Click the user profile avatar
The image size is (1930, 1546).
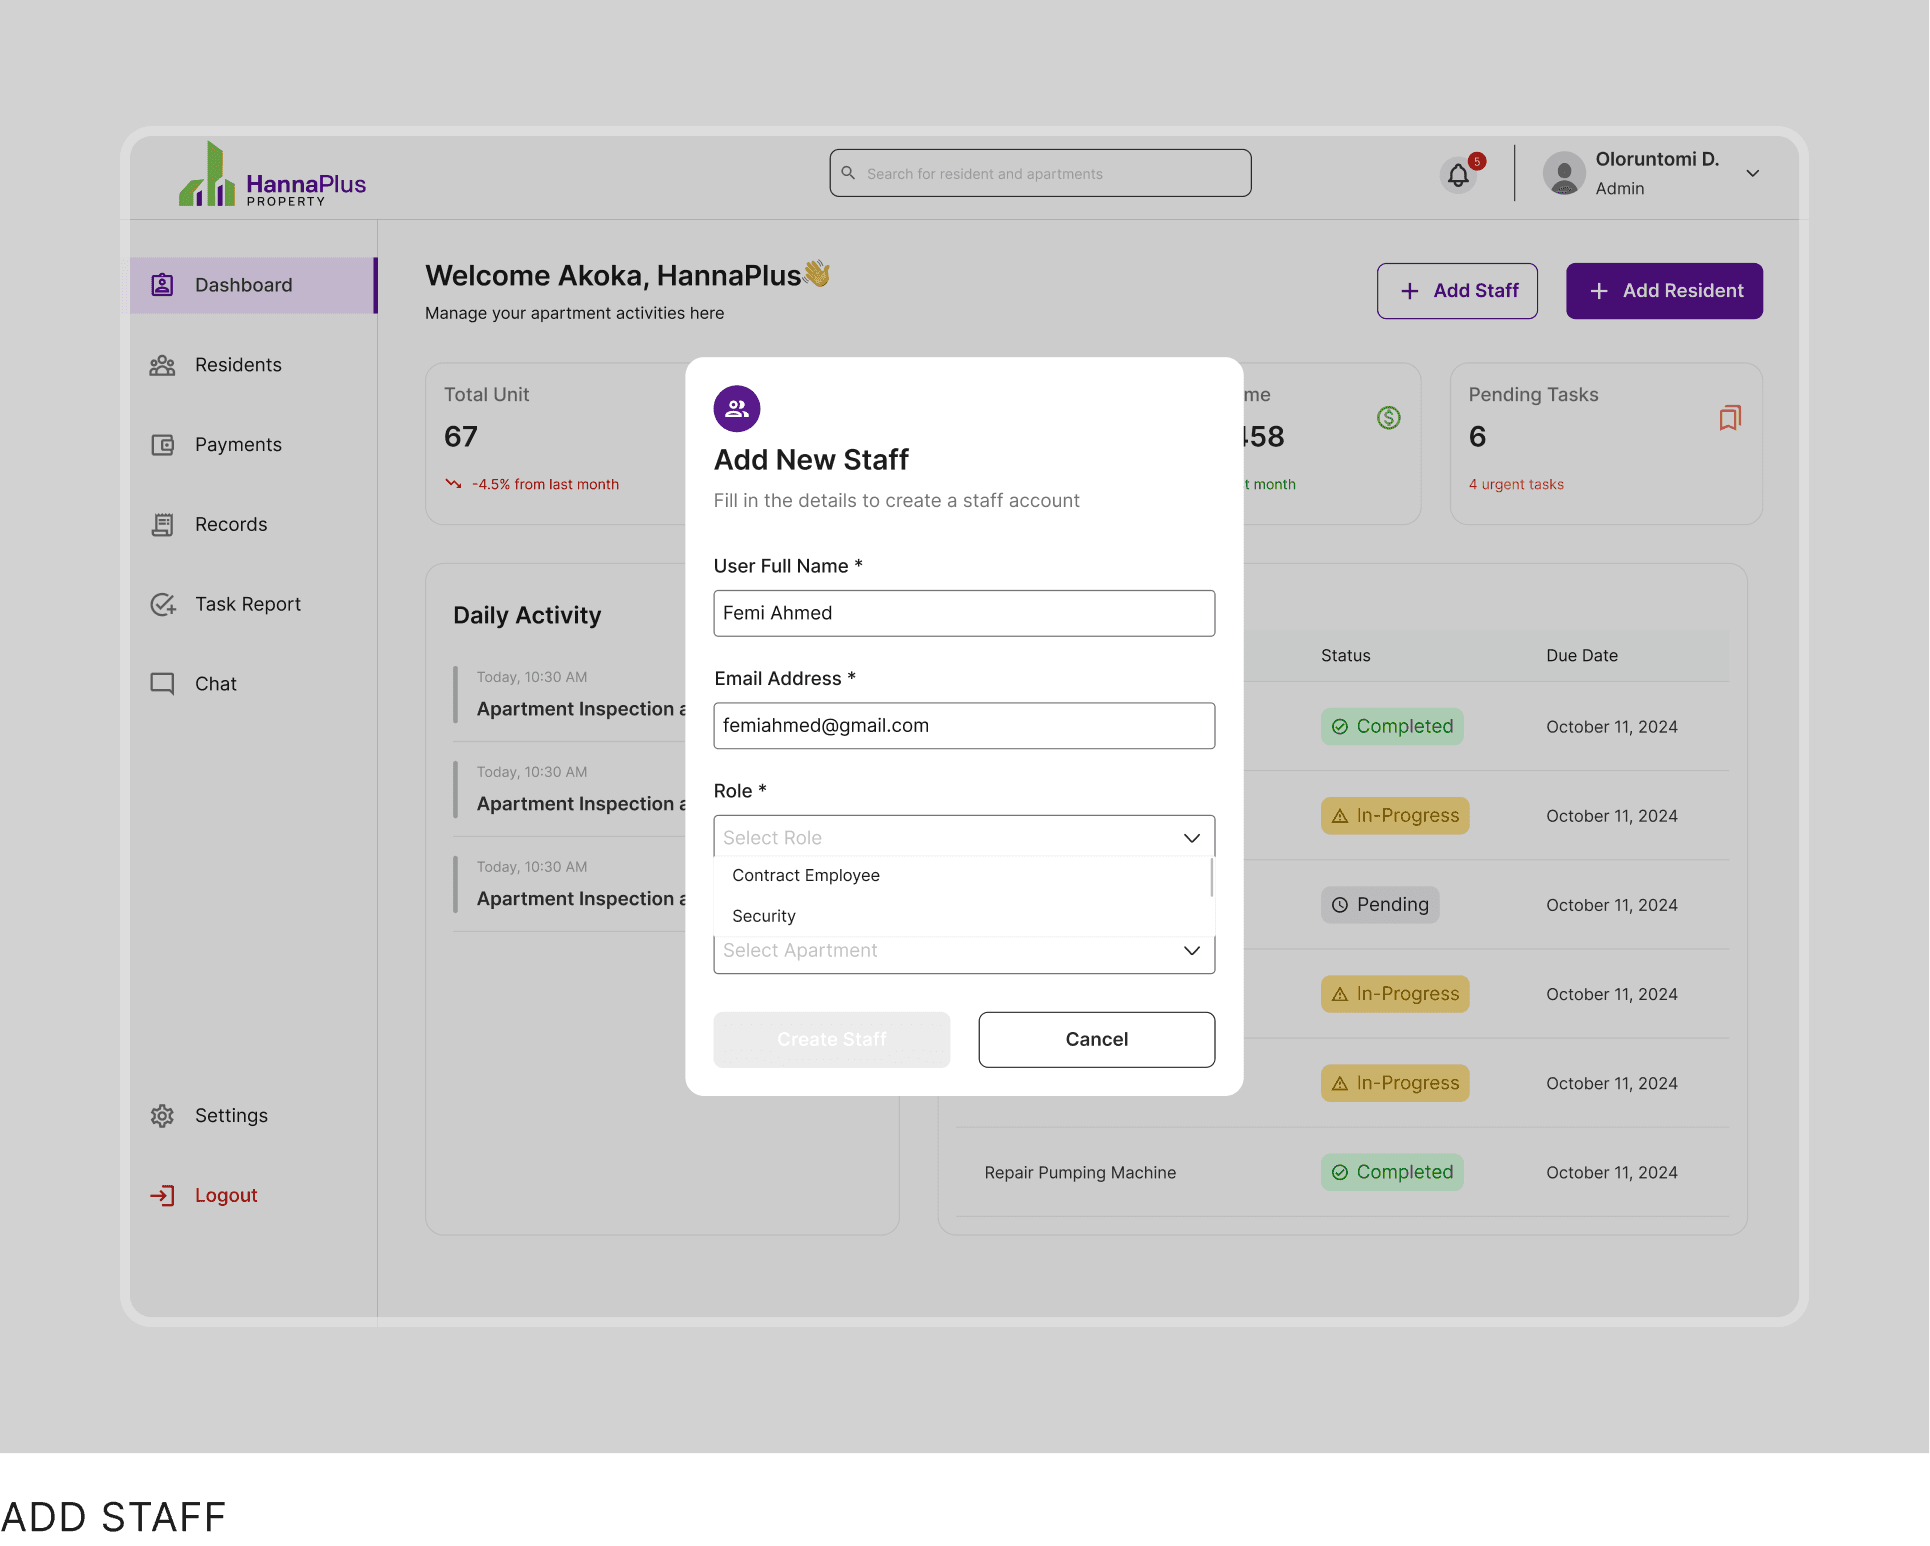click(x=1564, y=174)
